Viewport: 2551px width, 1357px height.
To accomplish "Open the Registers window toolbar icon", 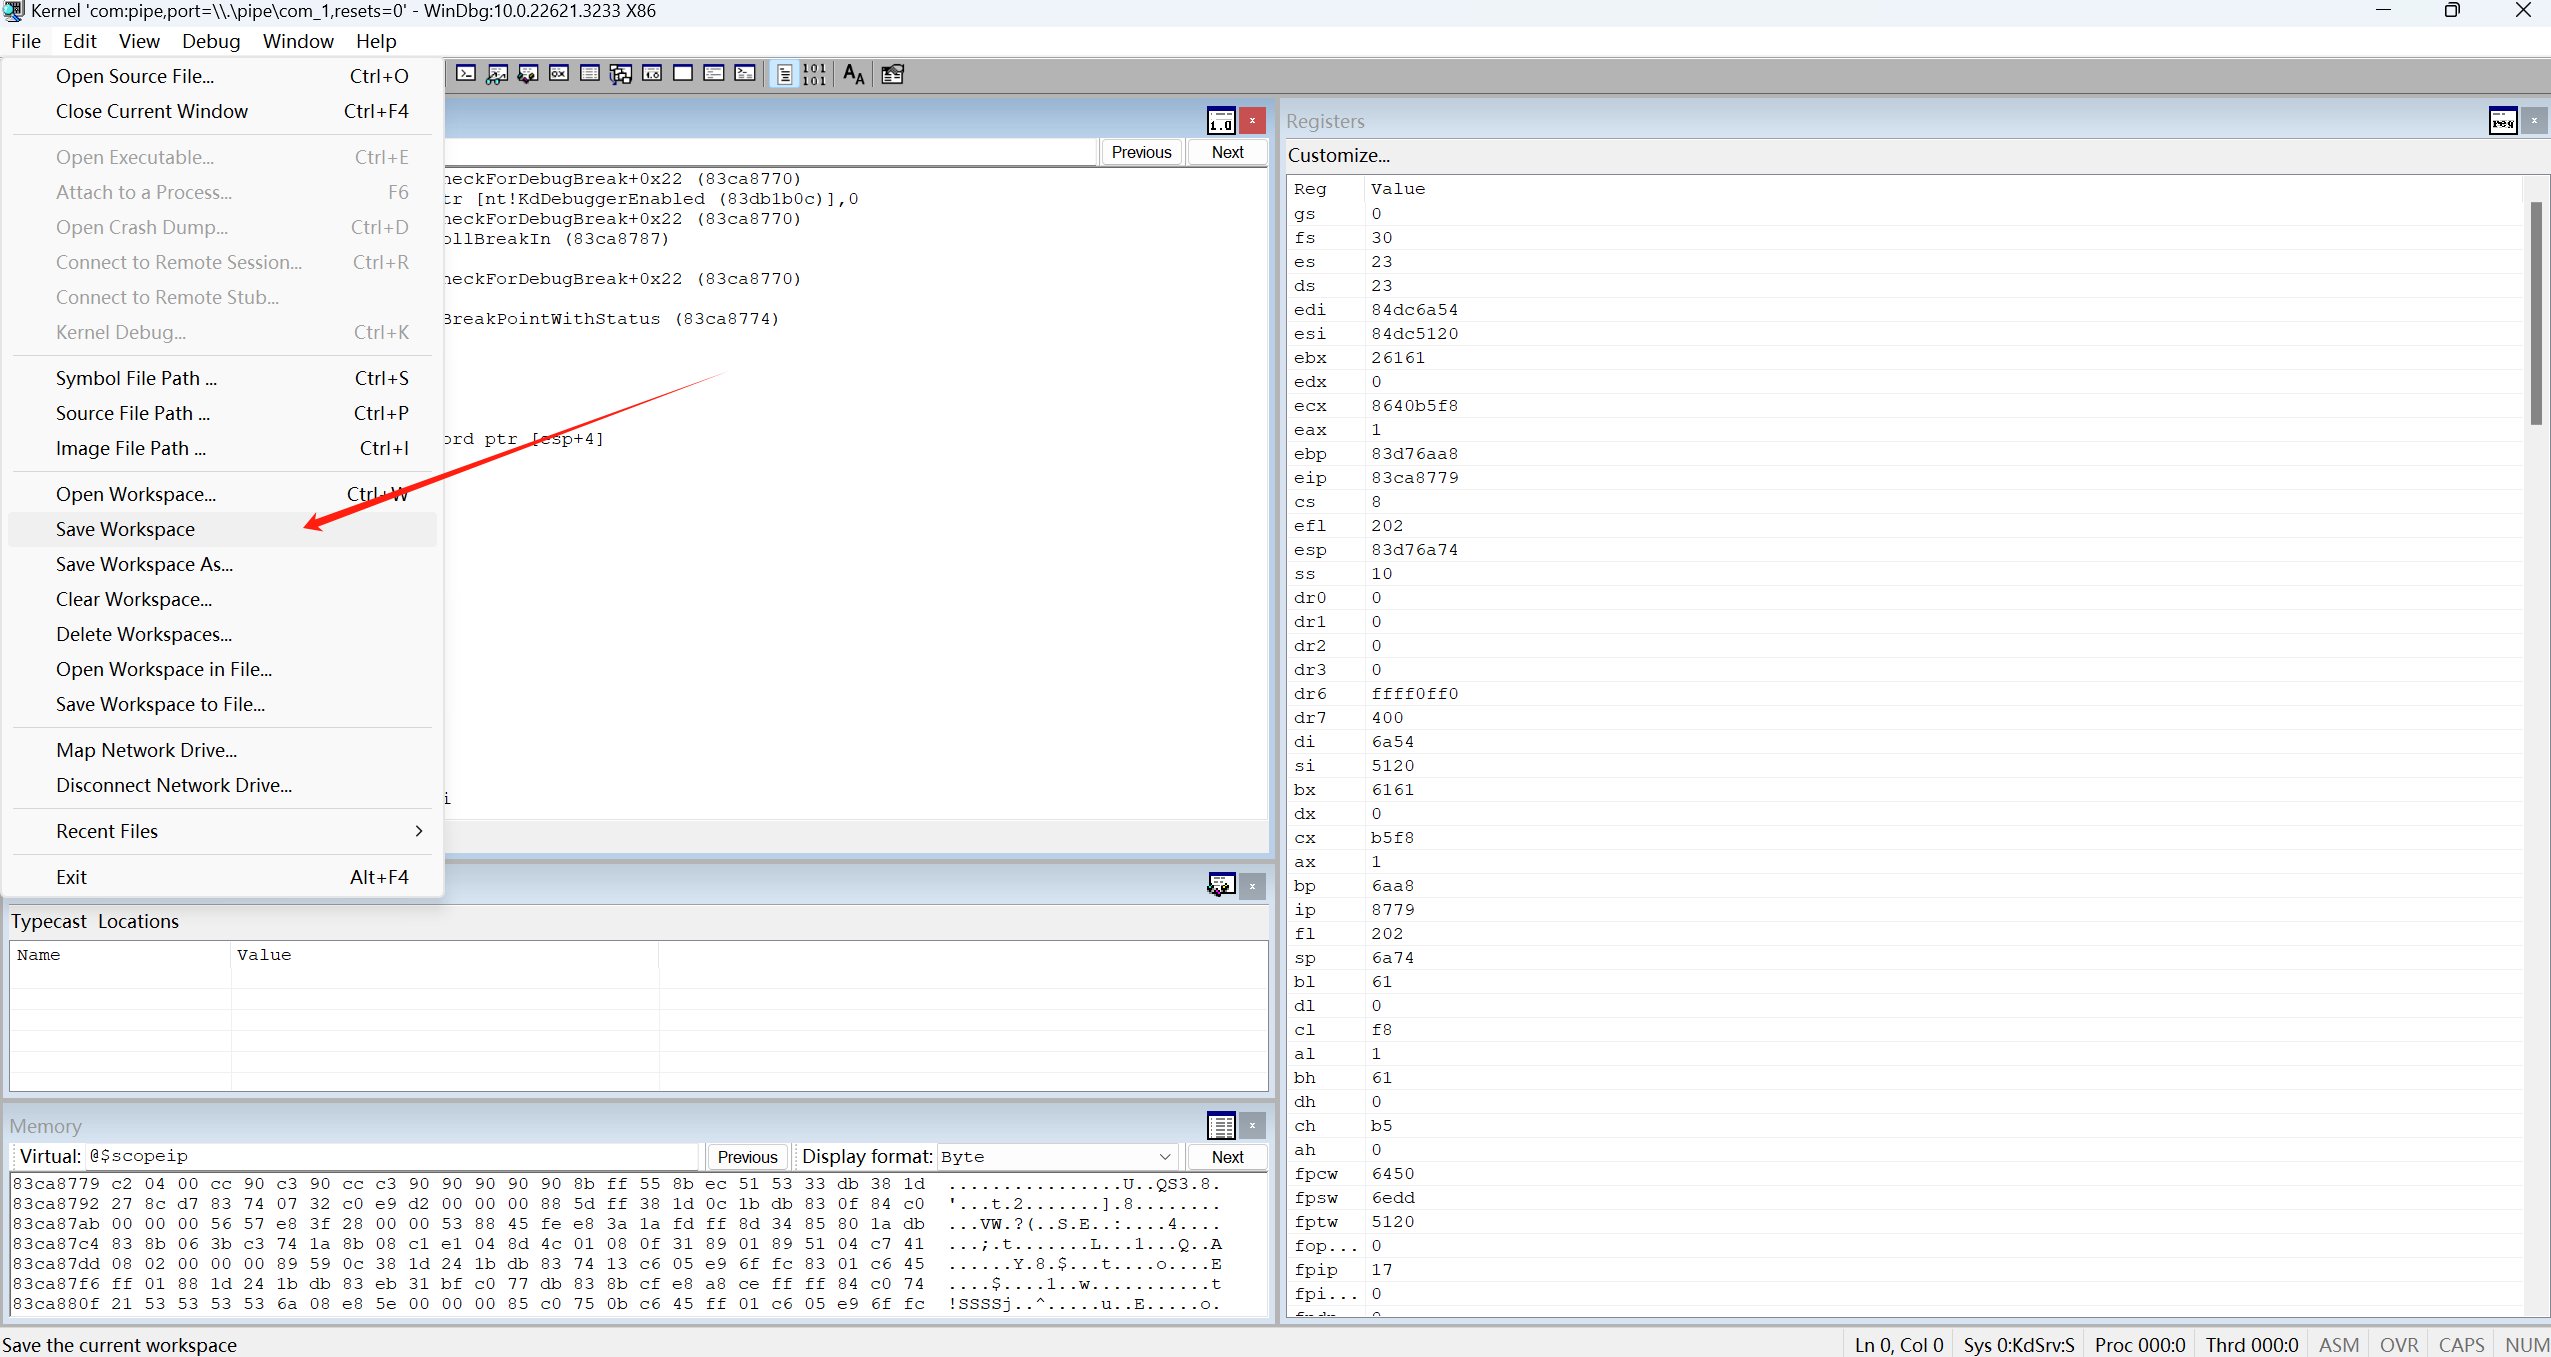I will click(559, 74).
